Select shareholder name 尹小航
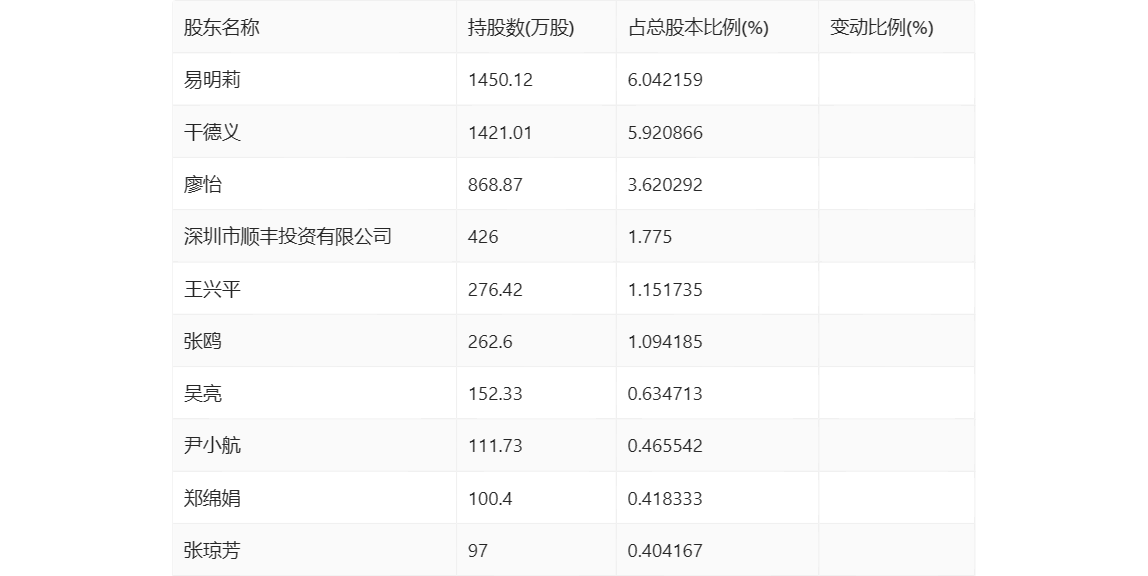1148x576 pixels. pyautogui.click(x=212, y=446)
